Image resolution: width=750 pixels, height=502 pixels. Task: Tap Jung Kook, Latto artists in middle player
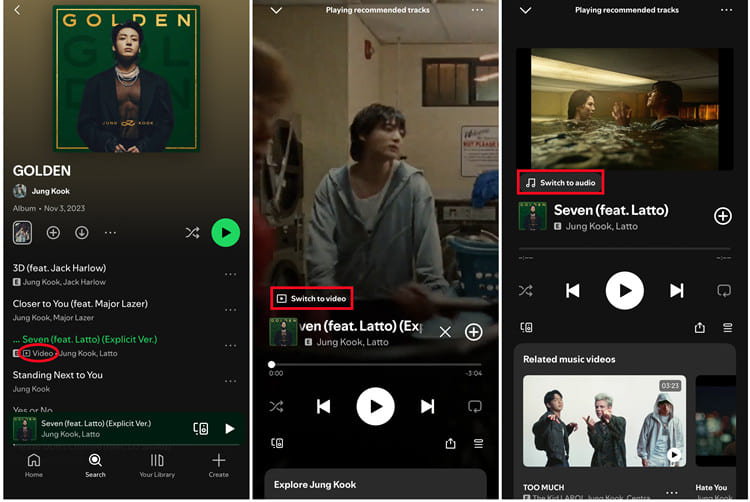[x=353, y=342]
